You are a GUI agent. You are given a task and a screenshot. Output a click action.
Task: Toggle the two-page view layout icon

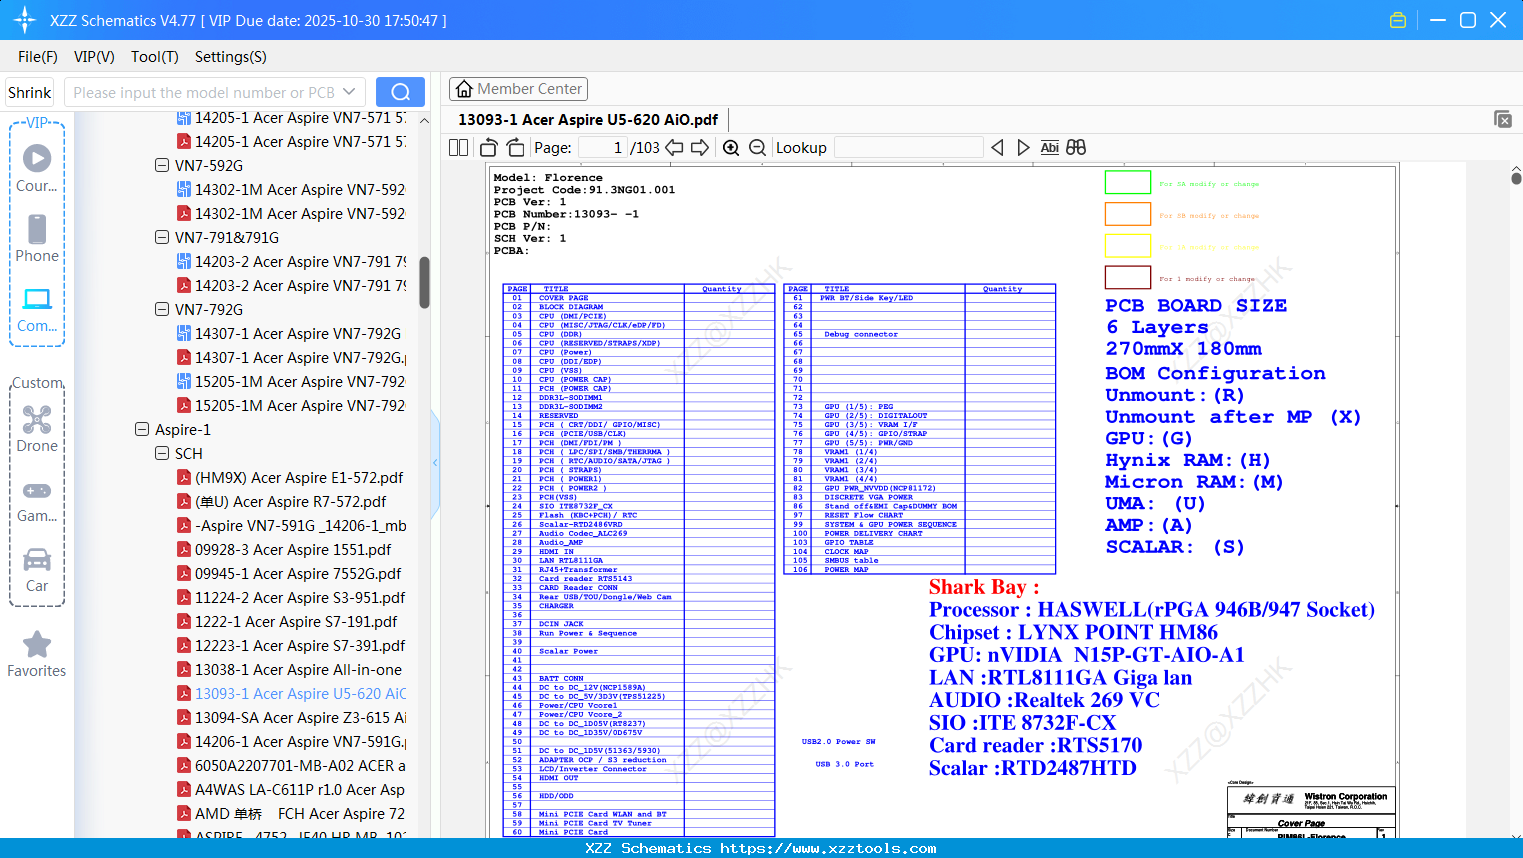[459, 148]
